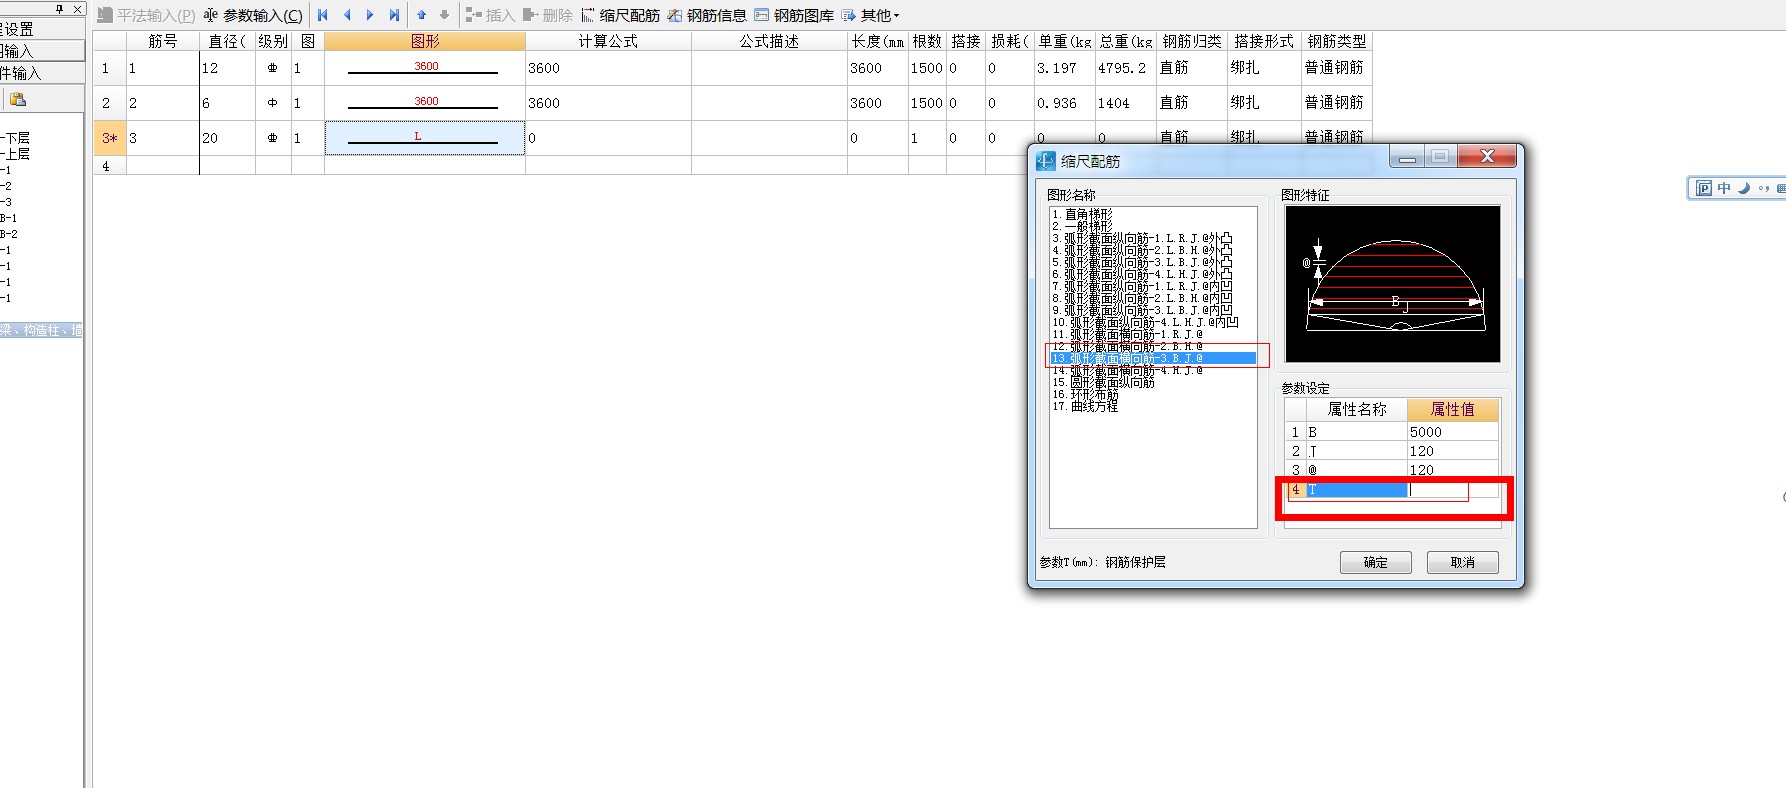Close the left side panel
Image resolution: width=1786 pixels, height=788 pixels.
(77, 8)
